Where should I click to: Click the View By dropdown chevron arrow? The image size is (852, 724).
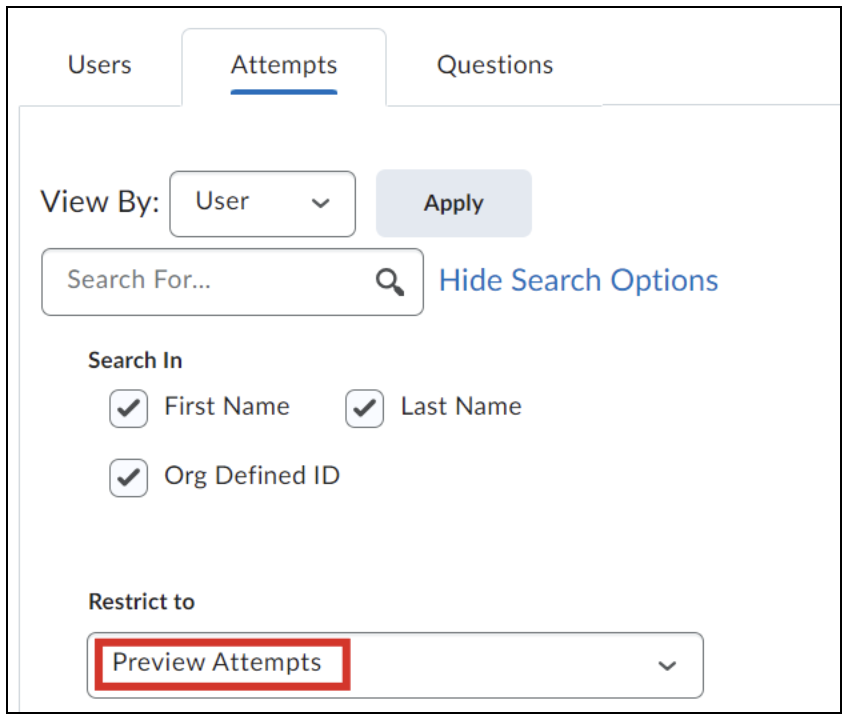(x=321, y=203)
